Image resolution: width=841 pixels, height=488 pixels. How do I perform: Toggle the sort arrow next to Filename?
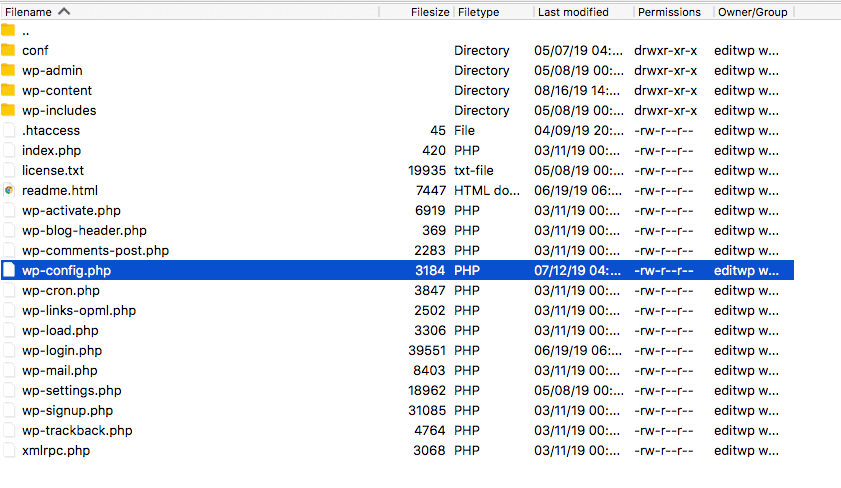tap(64, 12)
